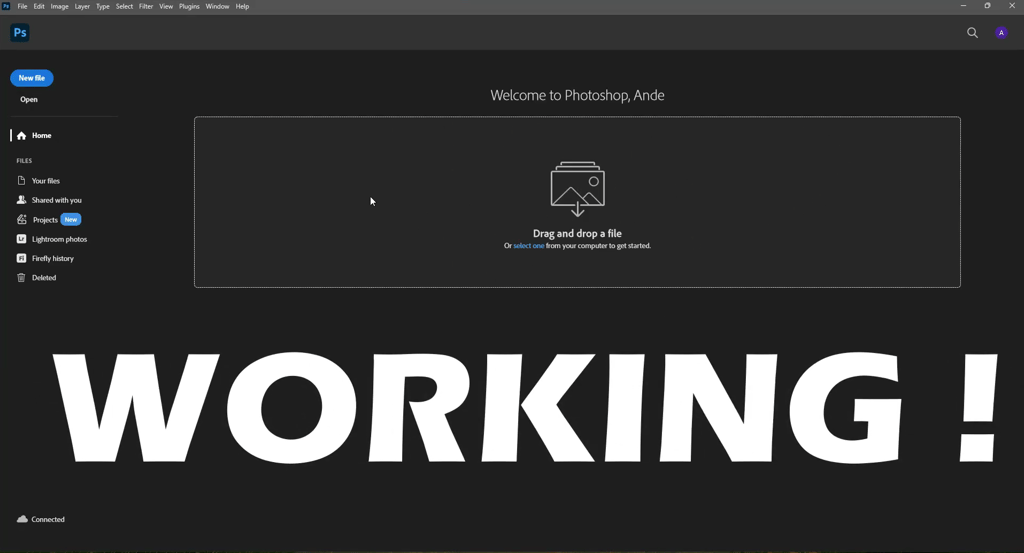
Task: Open the Edit menu
Action: pyautogui.click(x=39, y=7)
